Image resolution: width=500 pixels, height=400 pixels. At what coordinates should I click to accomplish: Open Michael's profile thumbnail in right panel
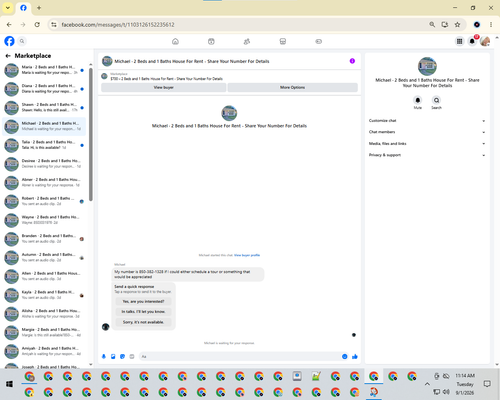(427, 66)
